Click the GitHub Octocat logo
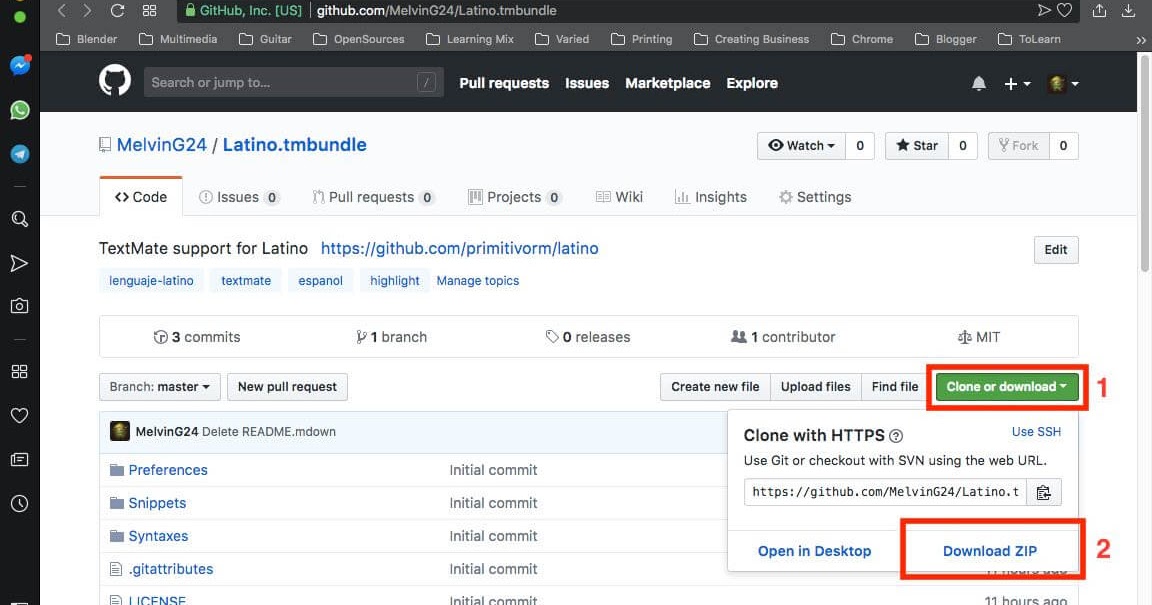The height and width of the screenshot is (605, 1152). click(x=115, y=81)
